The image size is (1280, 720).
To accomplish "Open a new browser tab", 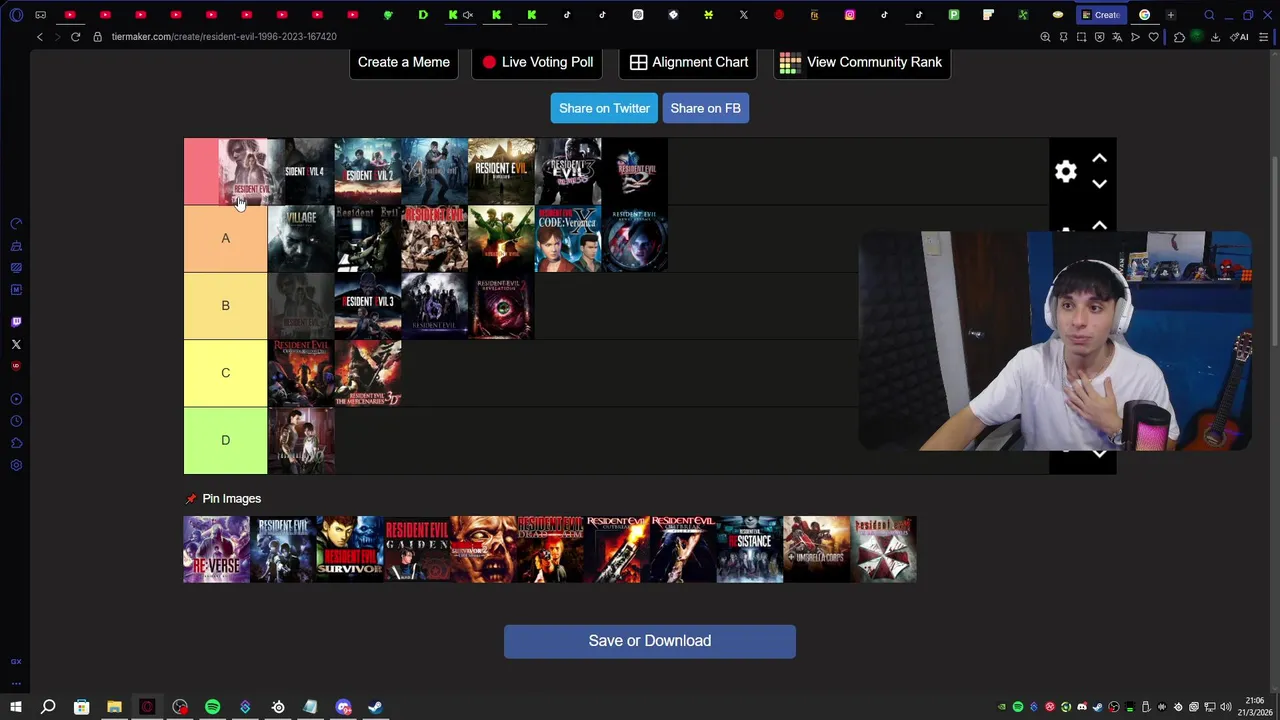I will click(x=1171, y=15).
